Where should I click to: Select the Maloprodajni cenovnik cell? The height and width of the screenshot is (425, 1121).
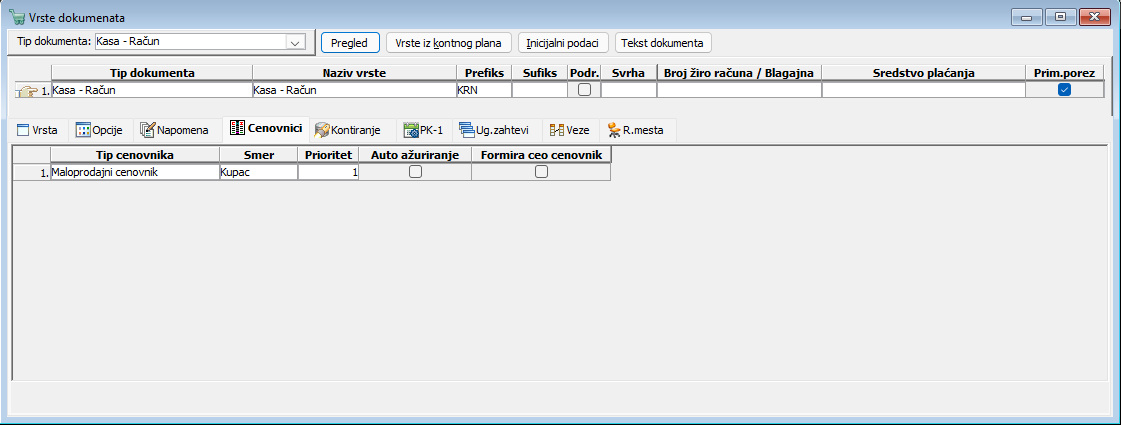tap(135, 172)
